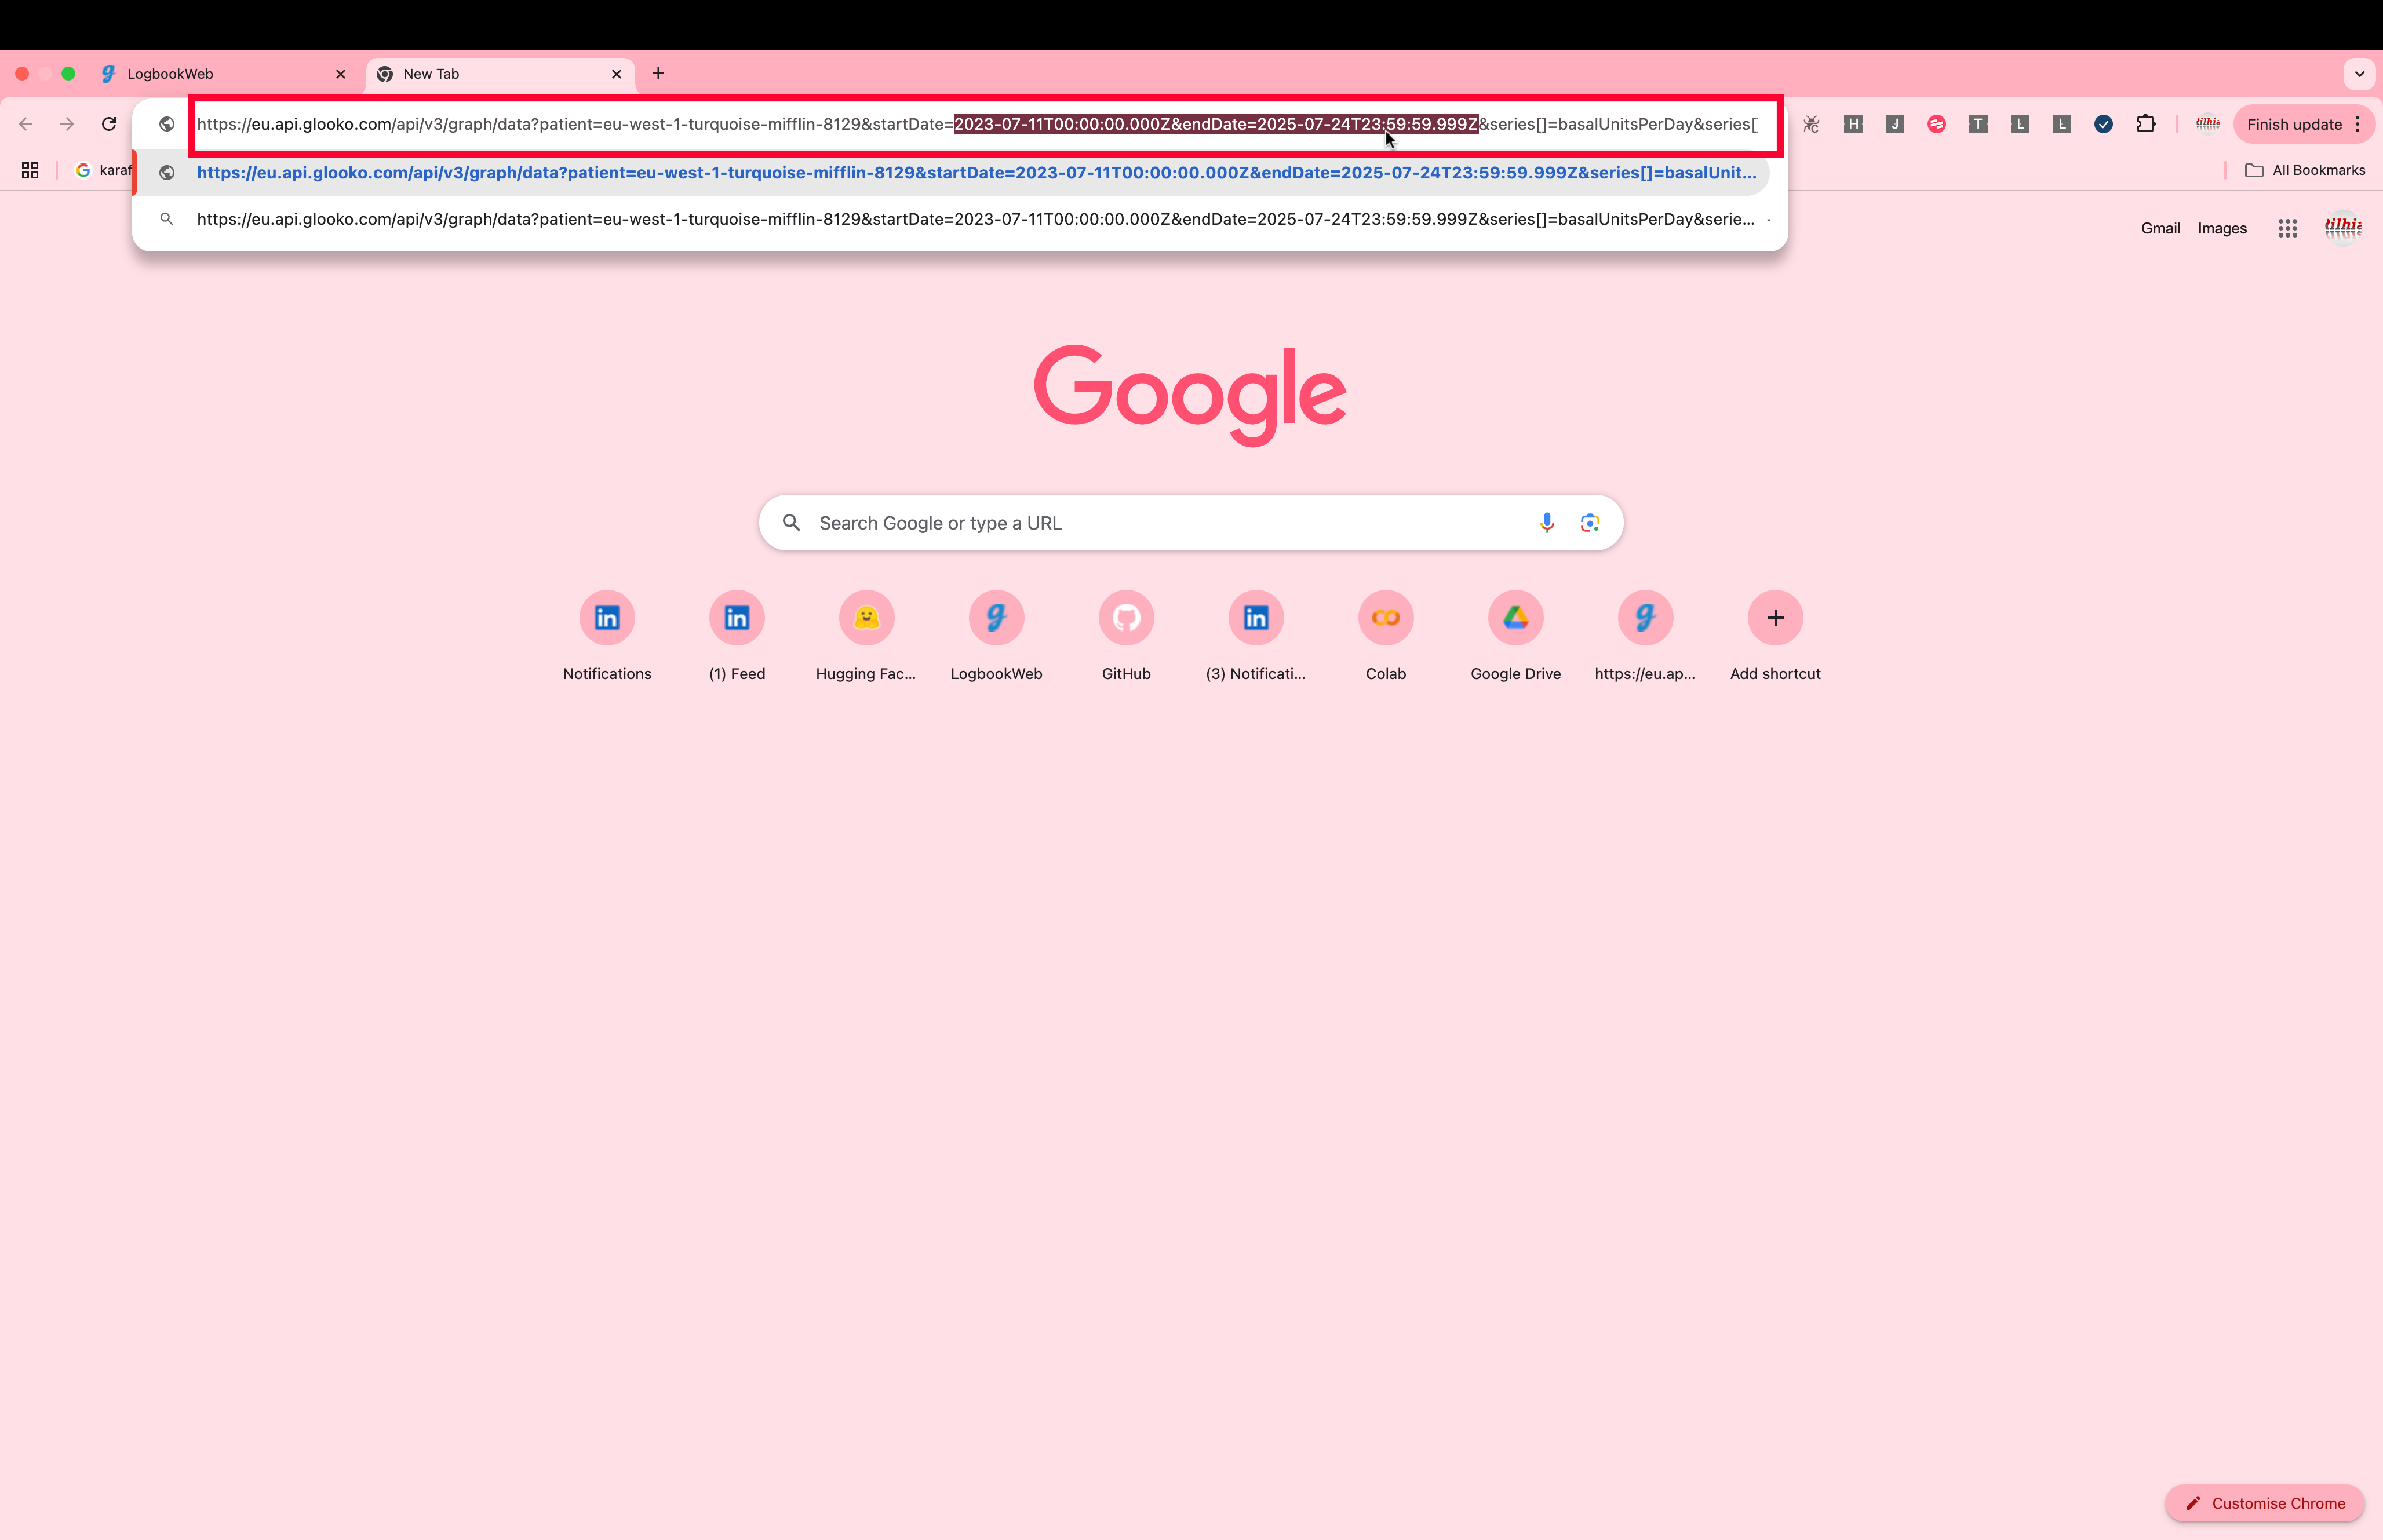Open Google Lens image search
Screen dimensions: 2383x1540
click(x=1589, y=522)
